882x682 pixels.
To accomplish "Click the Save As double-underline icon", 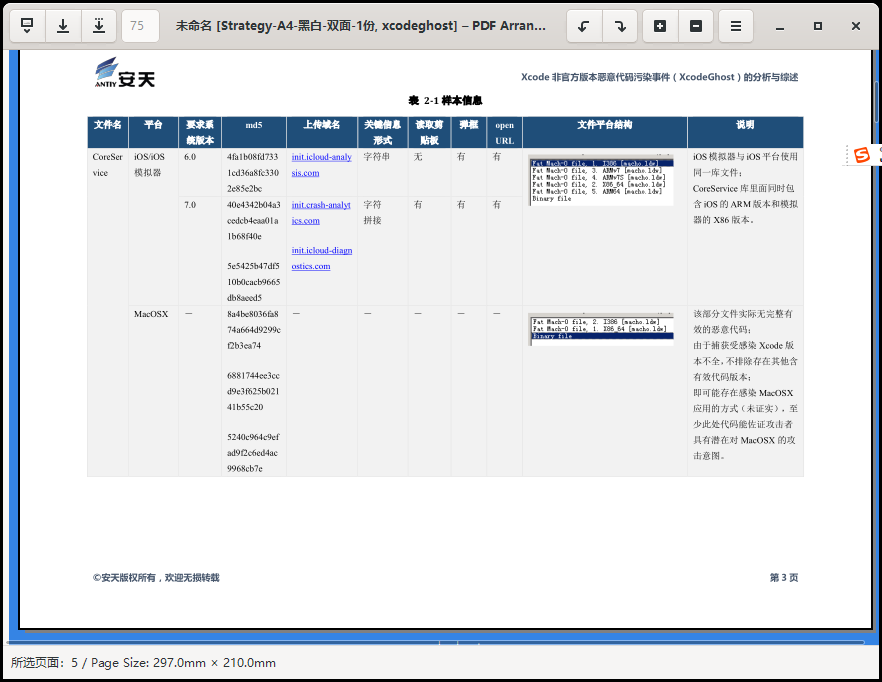I will tap(99, 26).
